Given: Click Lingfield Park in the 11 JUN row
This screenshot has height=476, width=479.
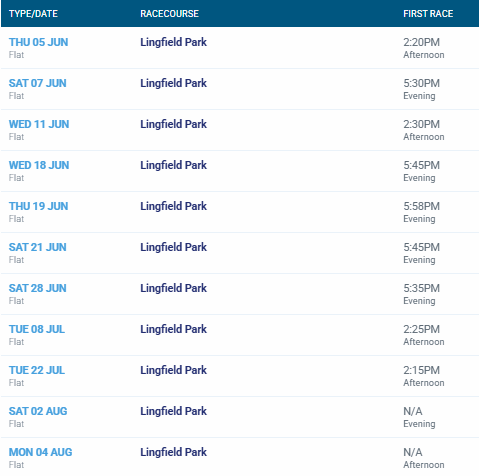Looking at the screenshot, I should (x=173, y=124).
